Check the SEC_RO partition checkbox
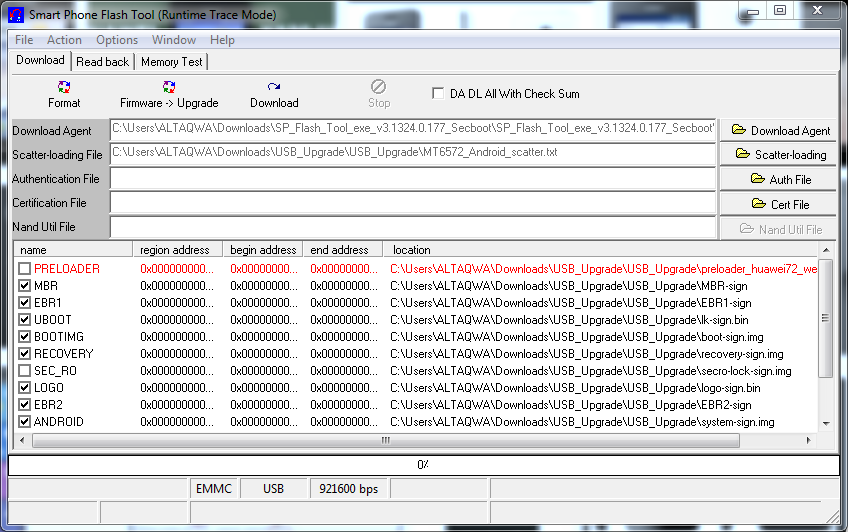Screen dimensions: 848x532 tap(24, 371)
